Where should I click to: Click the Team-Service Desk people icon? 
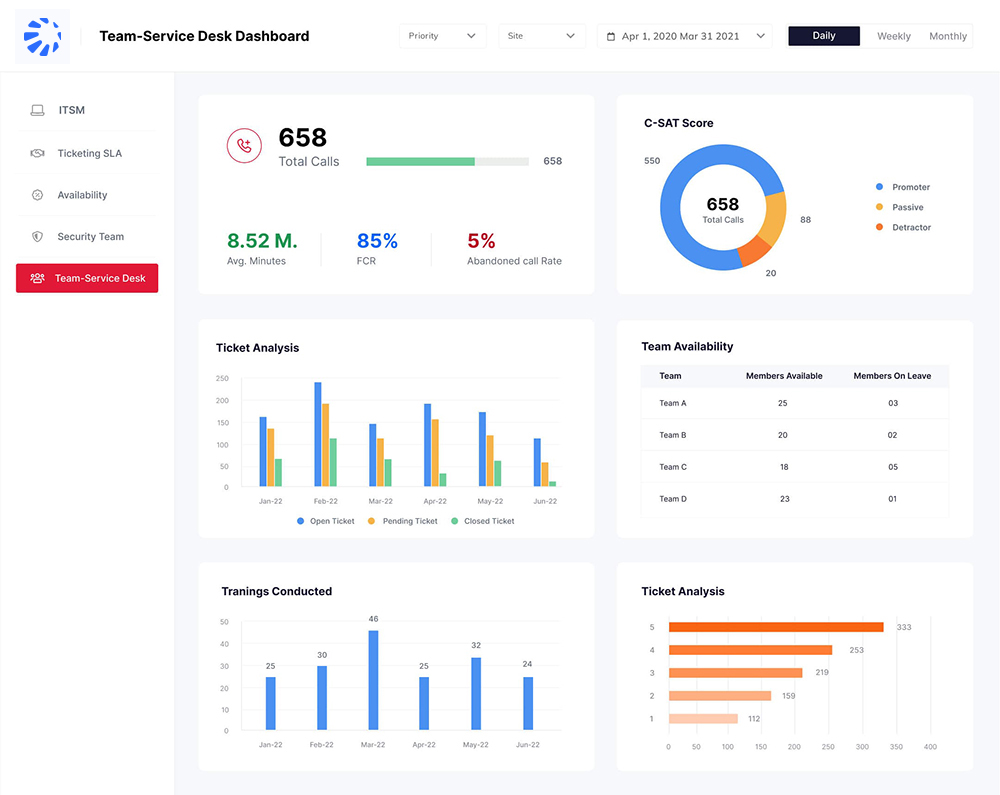pos(37,278)
